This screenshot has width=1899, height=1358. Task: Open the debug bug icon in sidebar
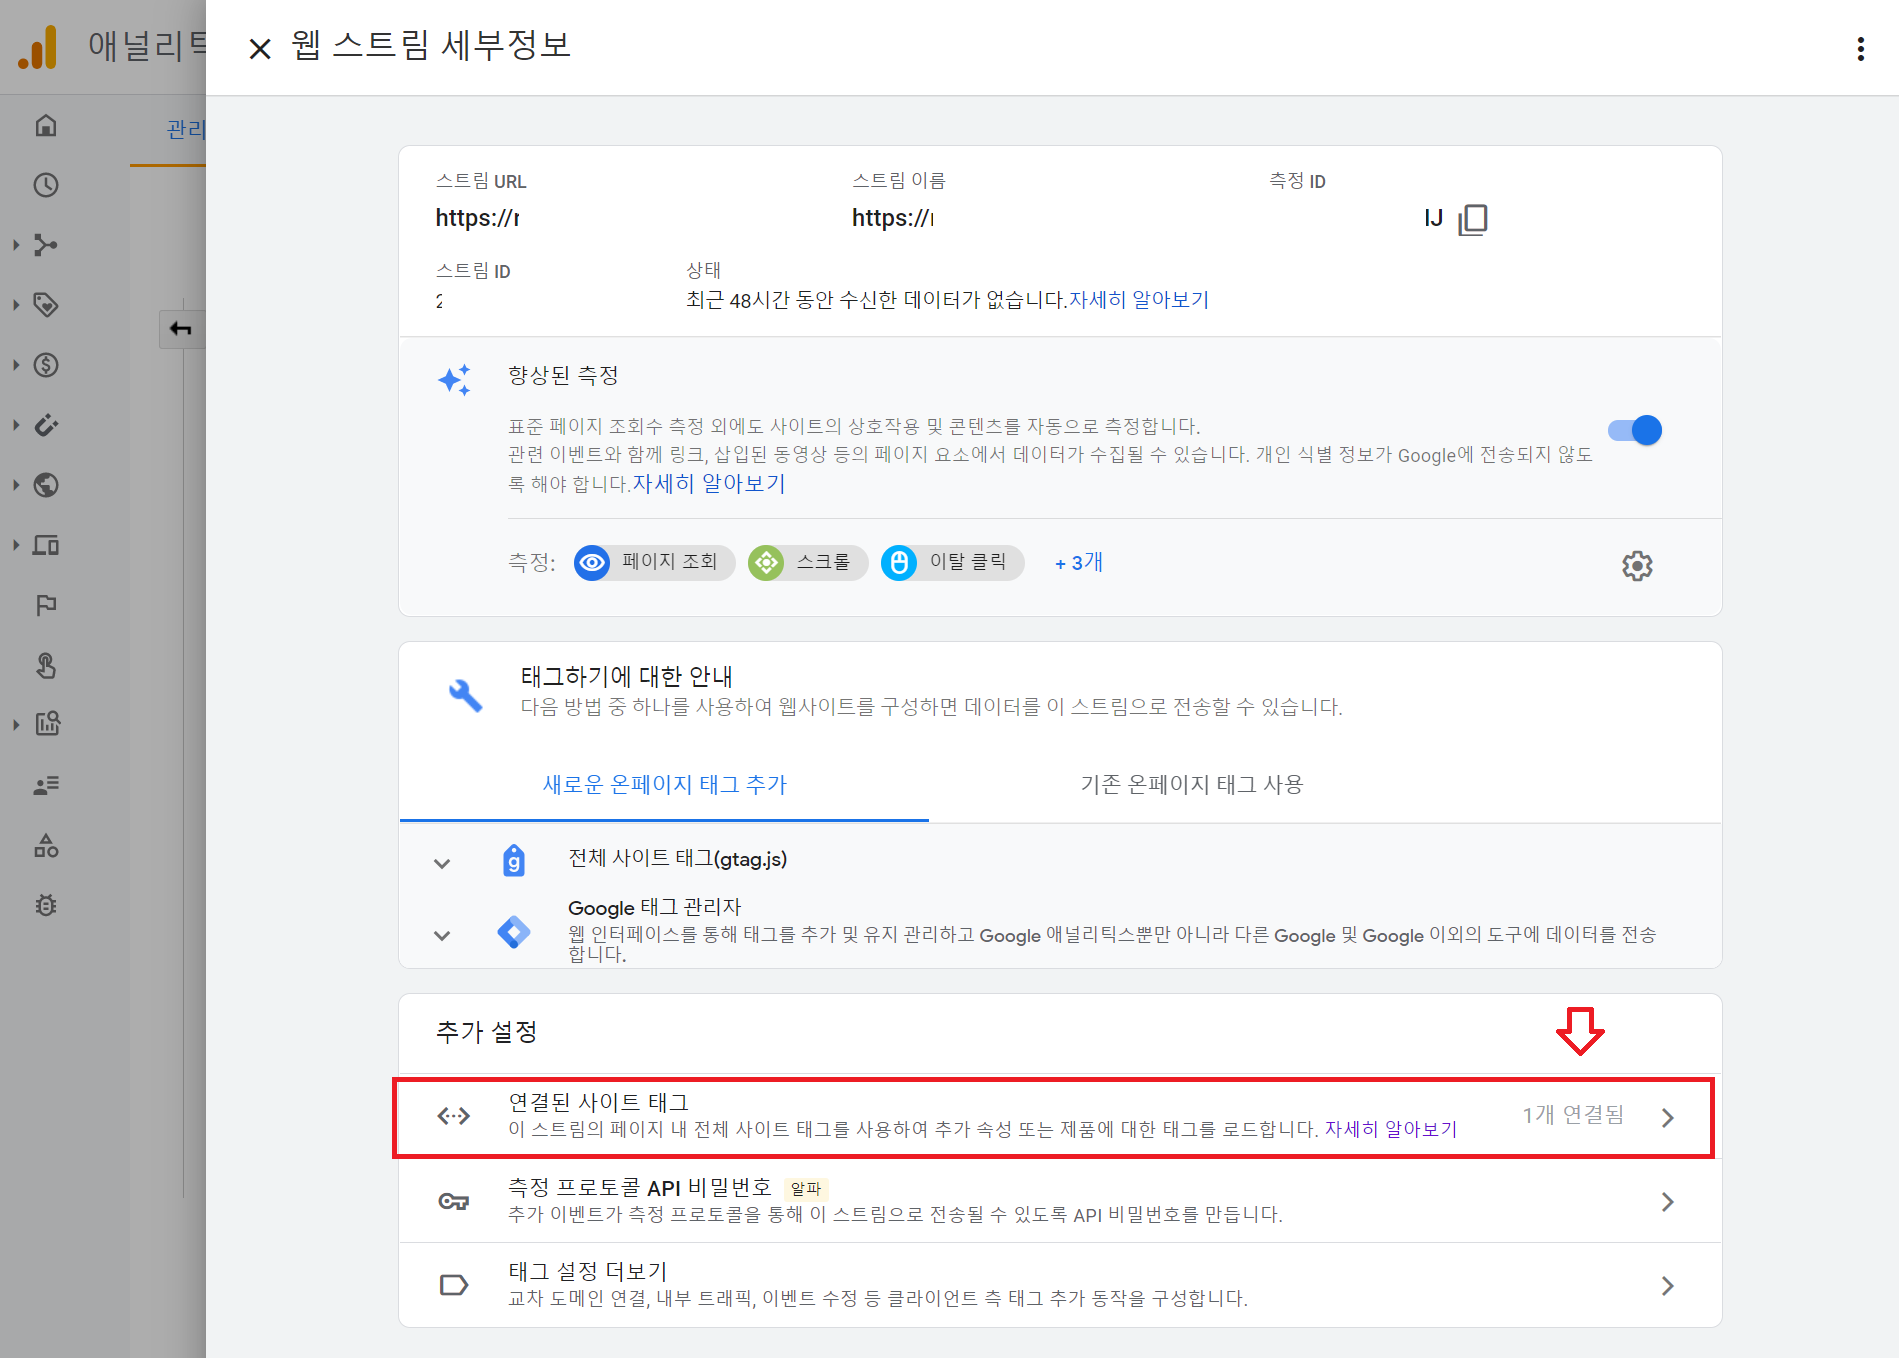[x=46, y=905]
